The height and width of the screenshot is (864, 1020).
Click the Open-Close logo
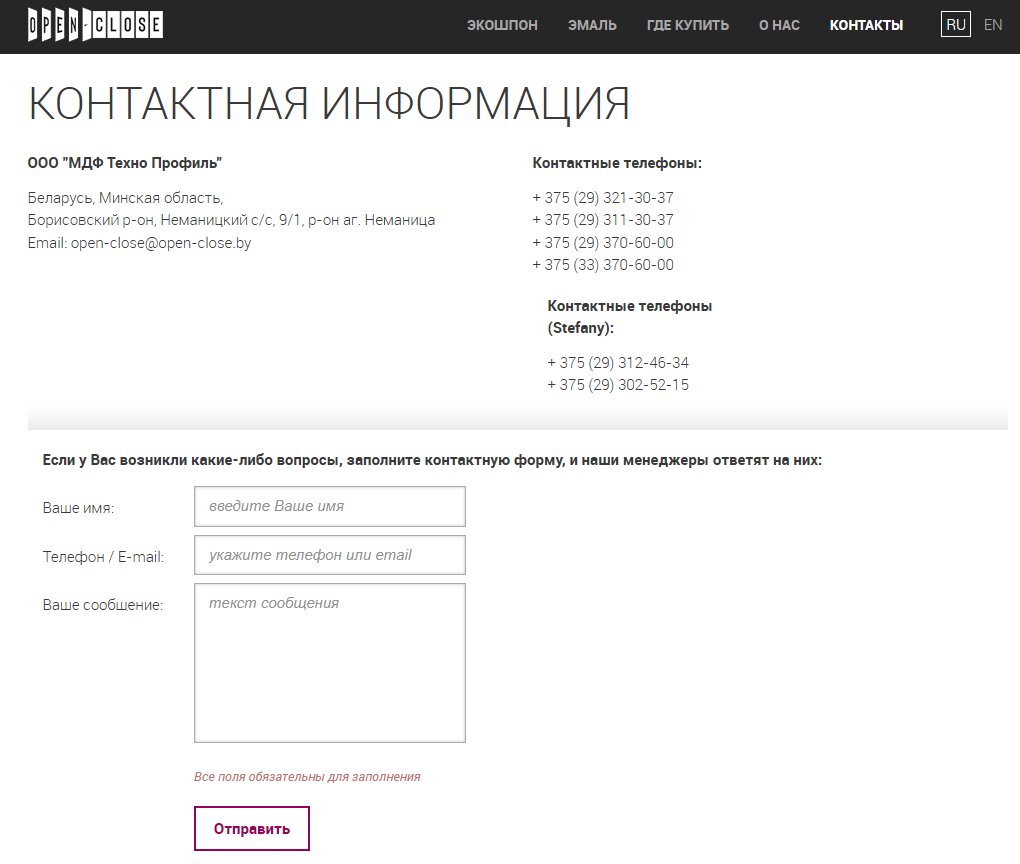point(95,25)
